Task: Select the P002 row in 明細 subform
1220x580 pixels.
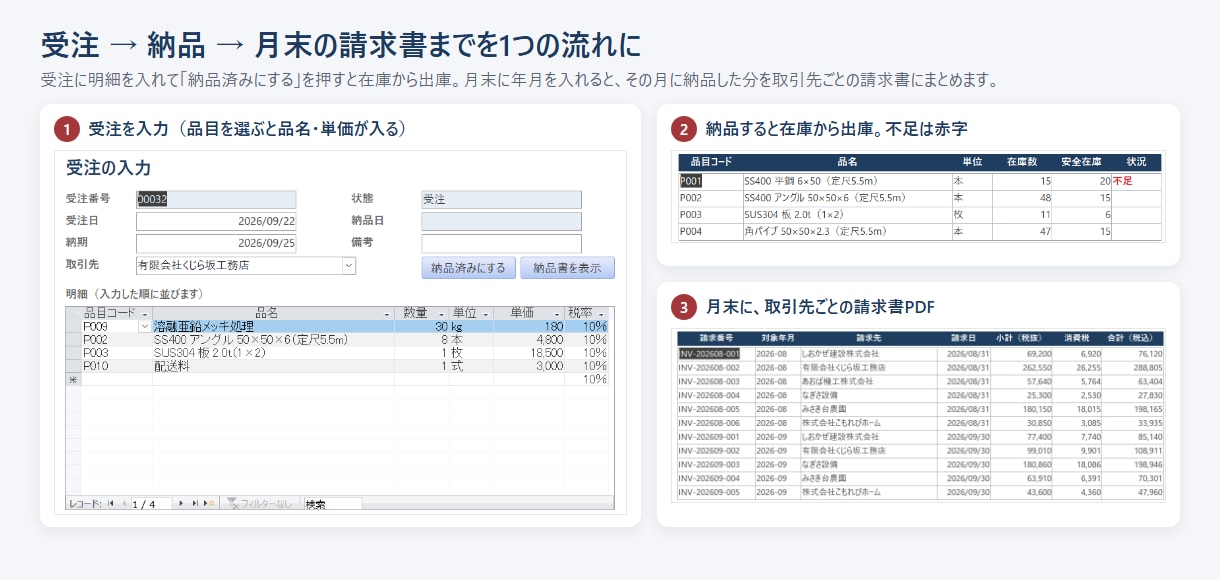Action: [x=337, y=340]
